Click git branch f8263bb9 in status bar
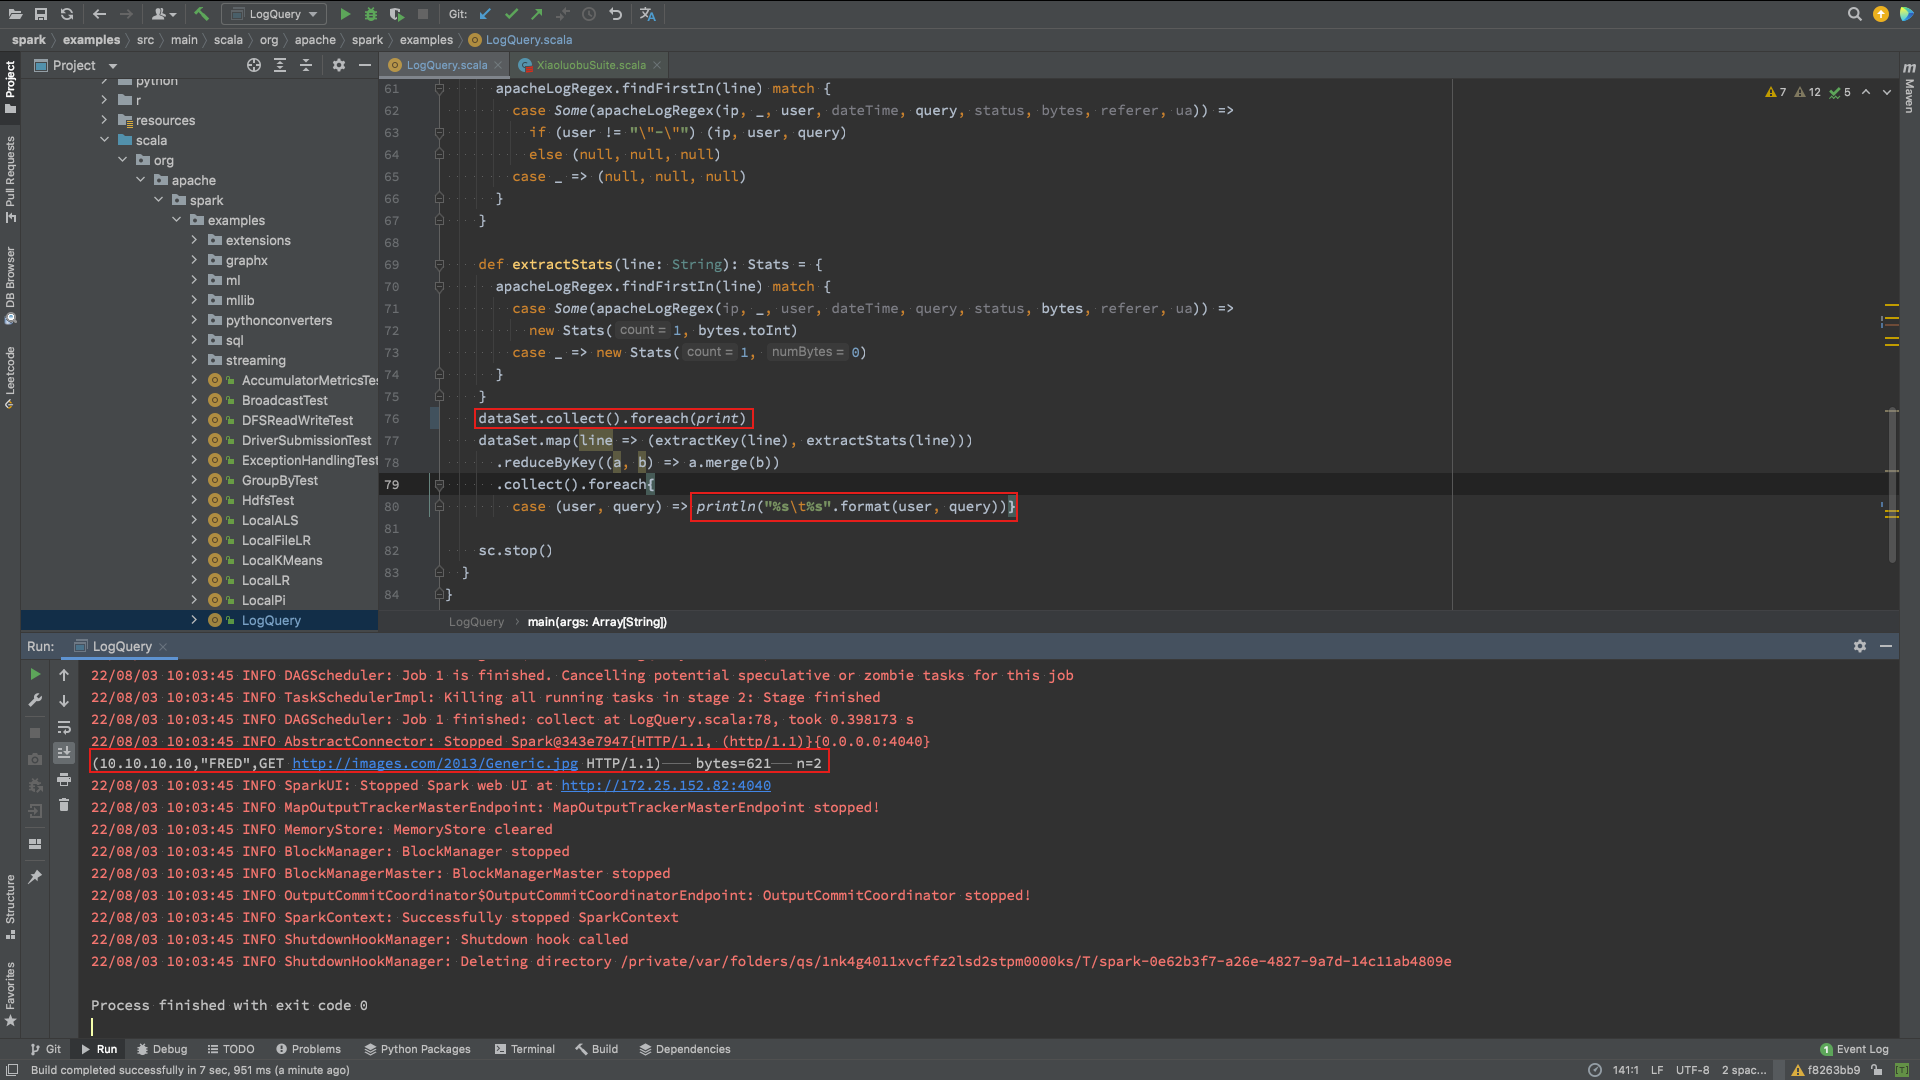The image size is (1920, 1080). pyautogui.click(x=1826, y=1070)
